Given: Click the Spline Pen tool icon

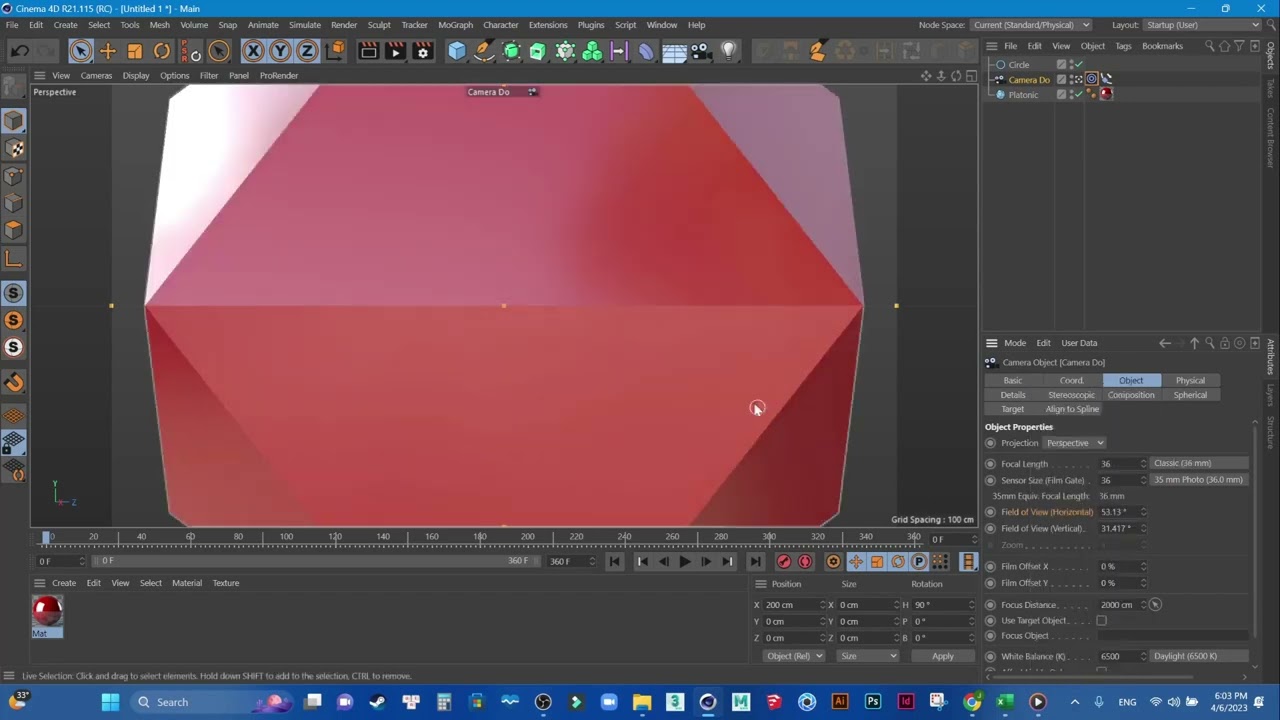Looking at the screenshot, I should pyautogui.click(x=484, y=51).
